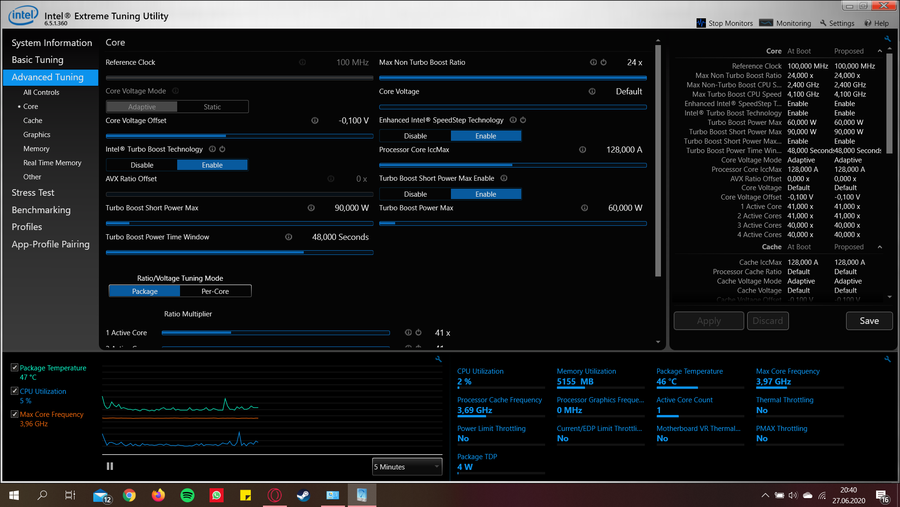Select Package ratio/voltage tuning mode
Viewport: 900px width, 507px height.
[x=145, y=291]
